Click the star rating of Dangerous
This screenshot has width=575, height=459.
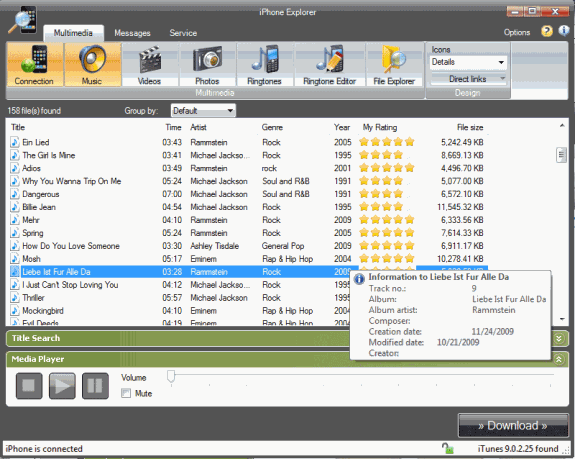point(387,194)
